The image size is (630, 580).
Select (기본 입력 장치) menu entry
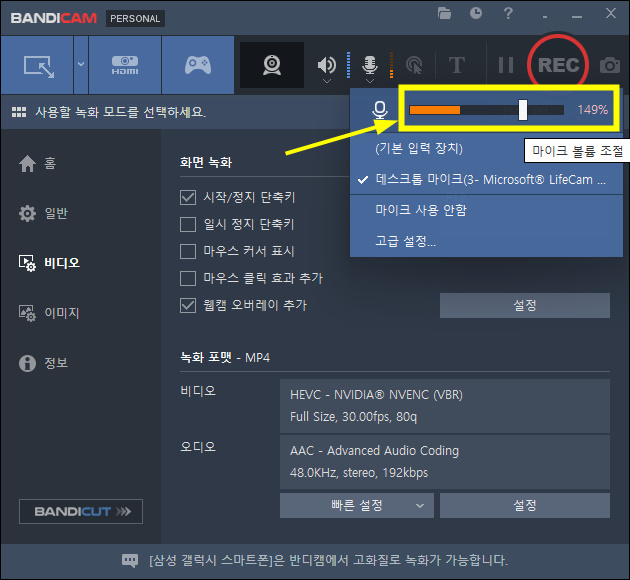tap(419, 148)
